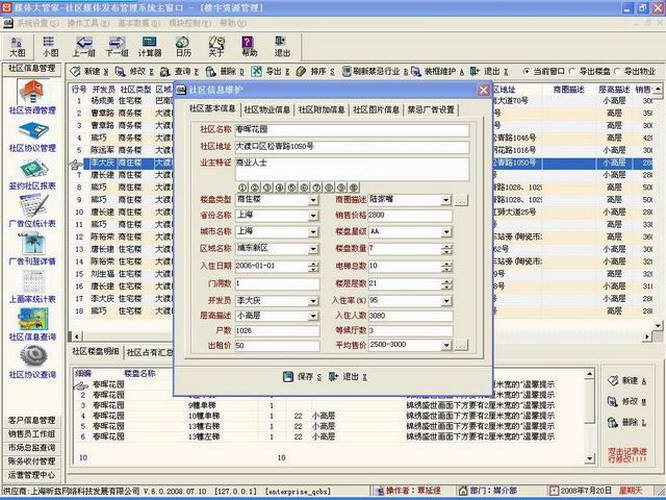Adjust the 电梯总数 spinner arrows
The width and height of the screenshot is (666, 500).
(446, 266)
